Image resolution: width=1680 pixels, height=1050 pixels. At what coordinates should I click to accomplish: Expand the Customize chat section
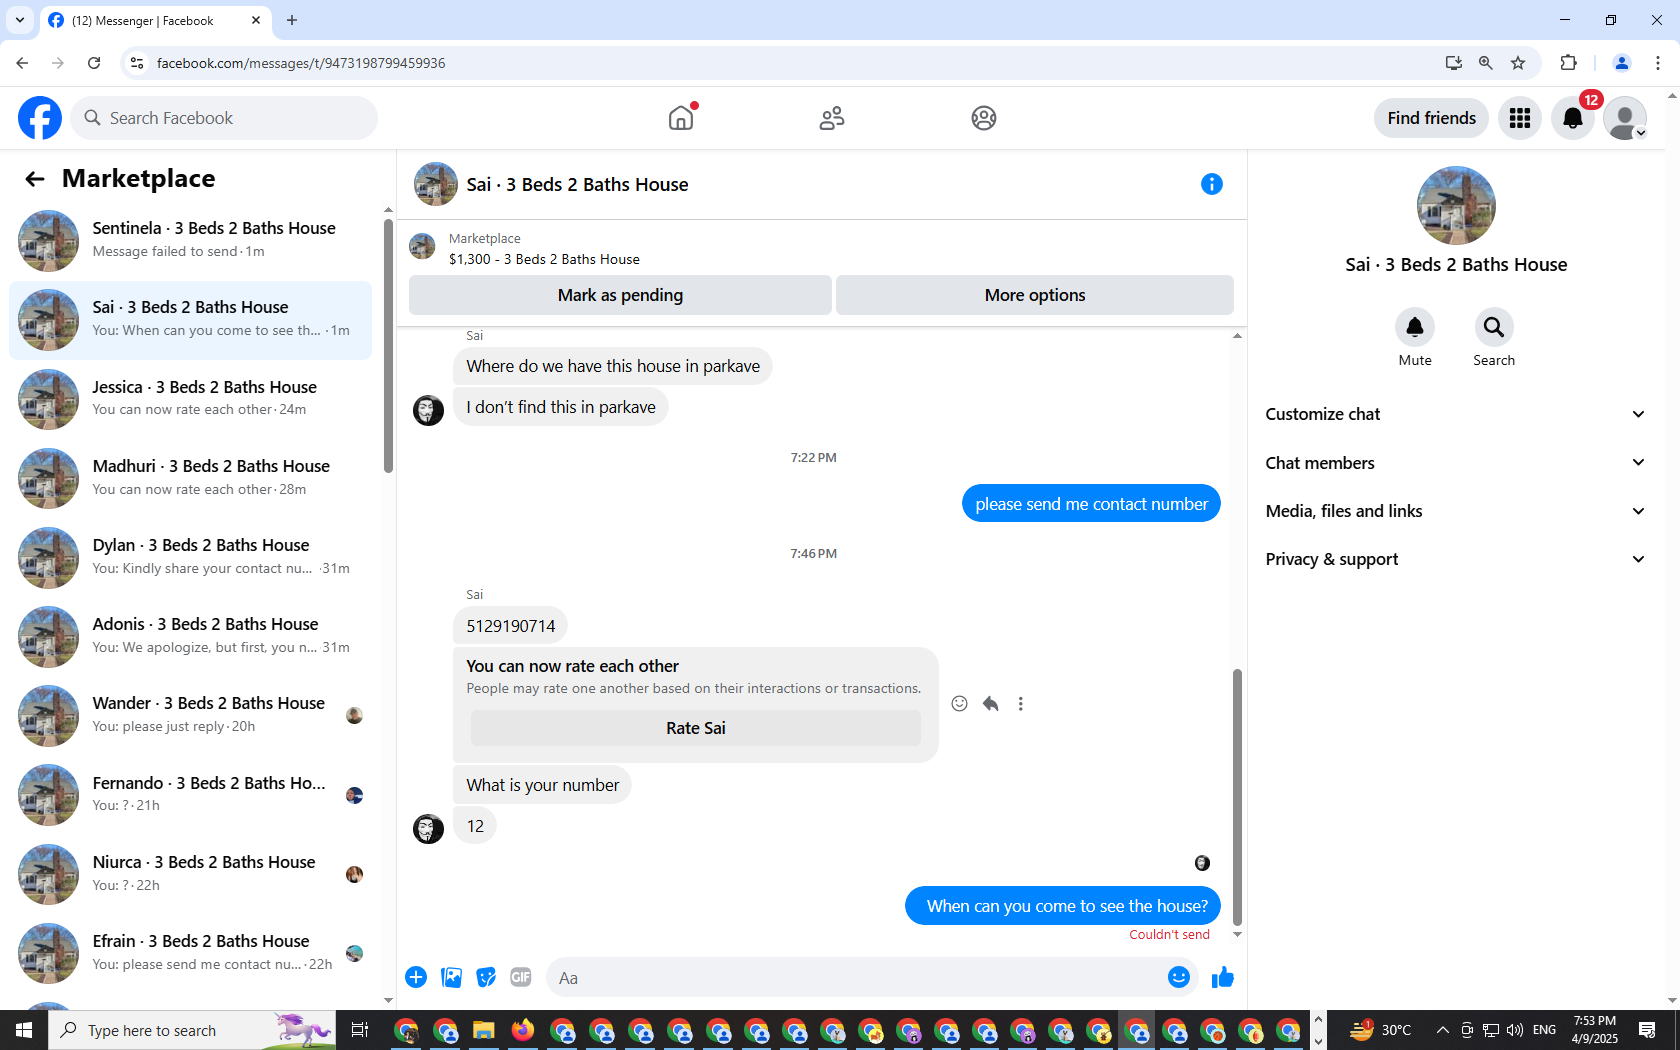pos(1456,414)
